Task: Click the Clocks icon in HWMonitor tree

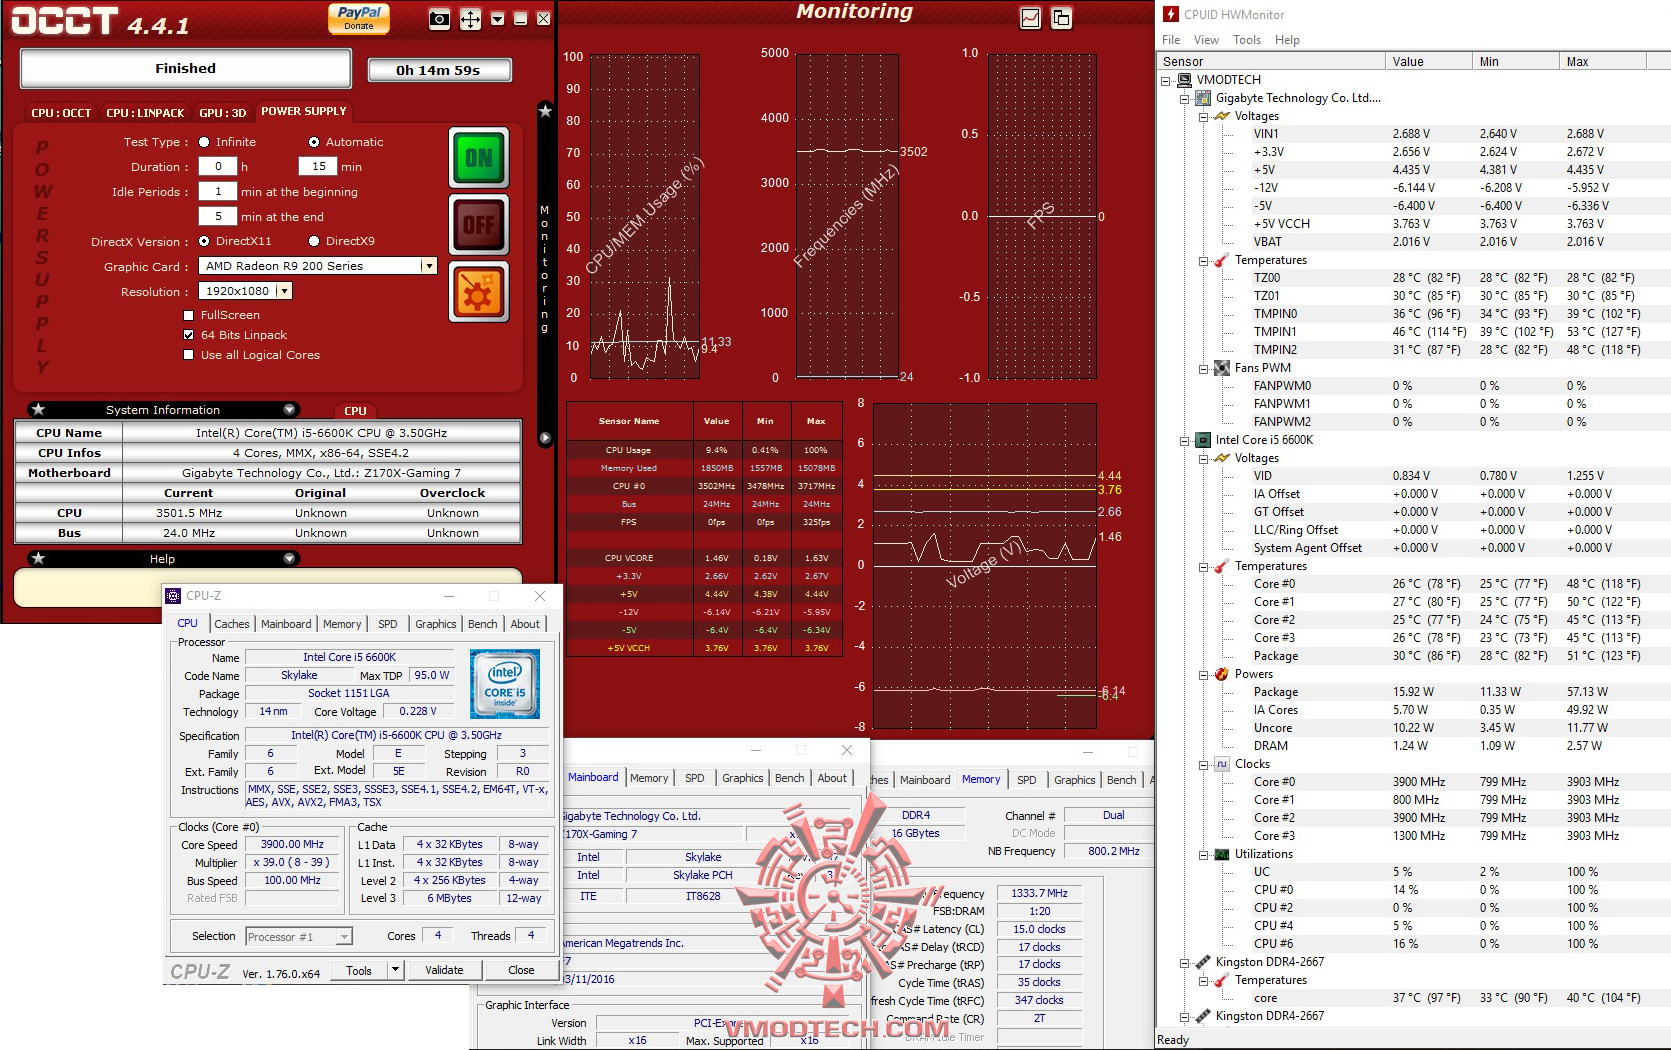Action: point(1222,764)
